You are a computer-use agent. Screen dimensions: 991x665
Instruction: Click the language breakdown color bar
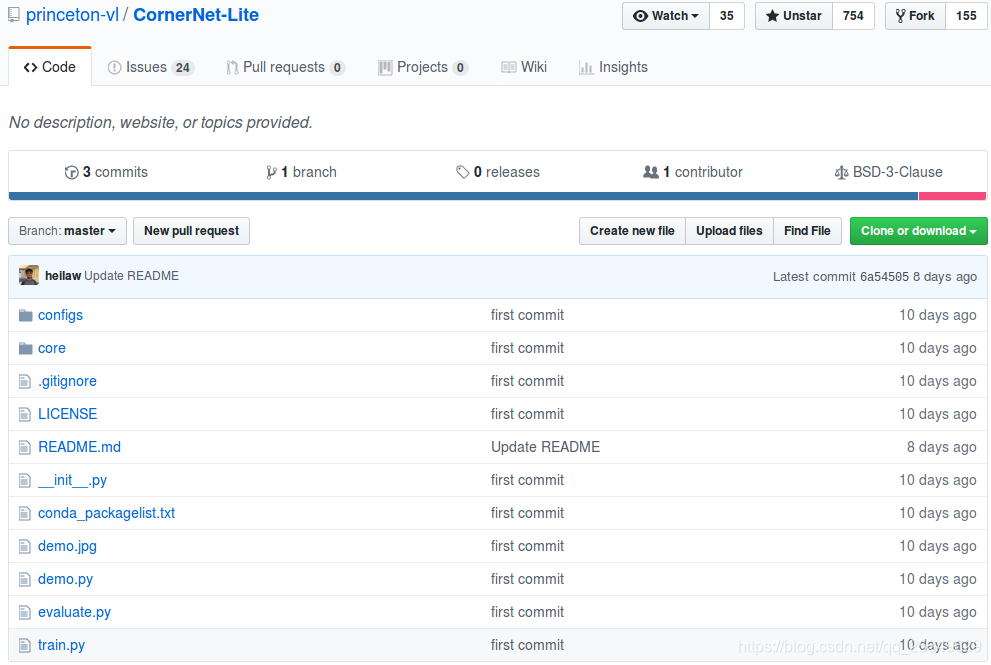coord(497,196)
